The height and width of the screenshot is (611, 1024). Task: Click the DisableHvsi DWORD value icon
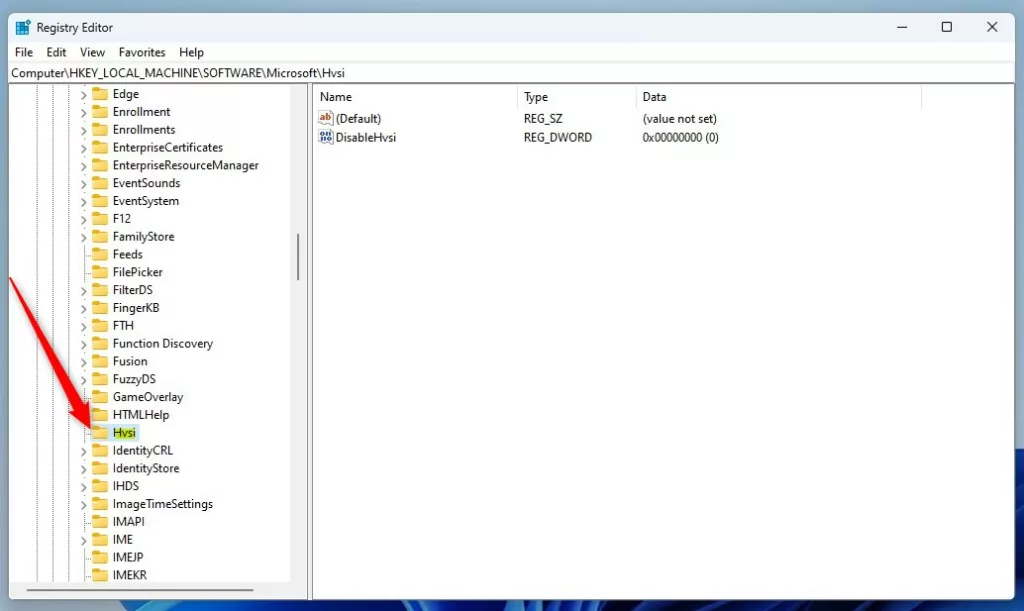click(x=325, y=137)
